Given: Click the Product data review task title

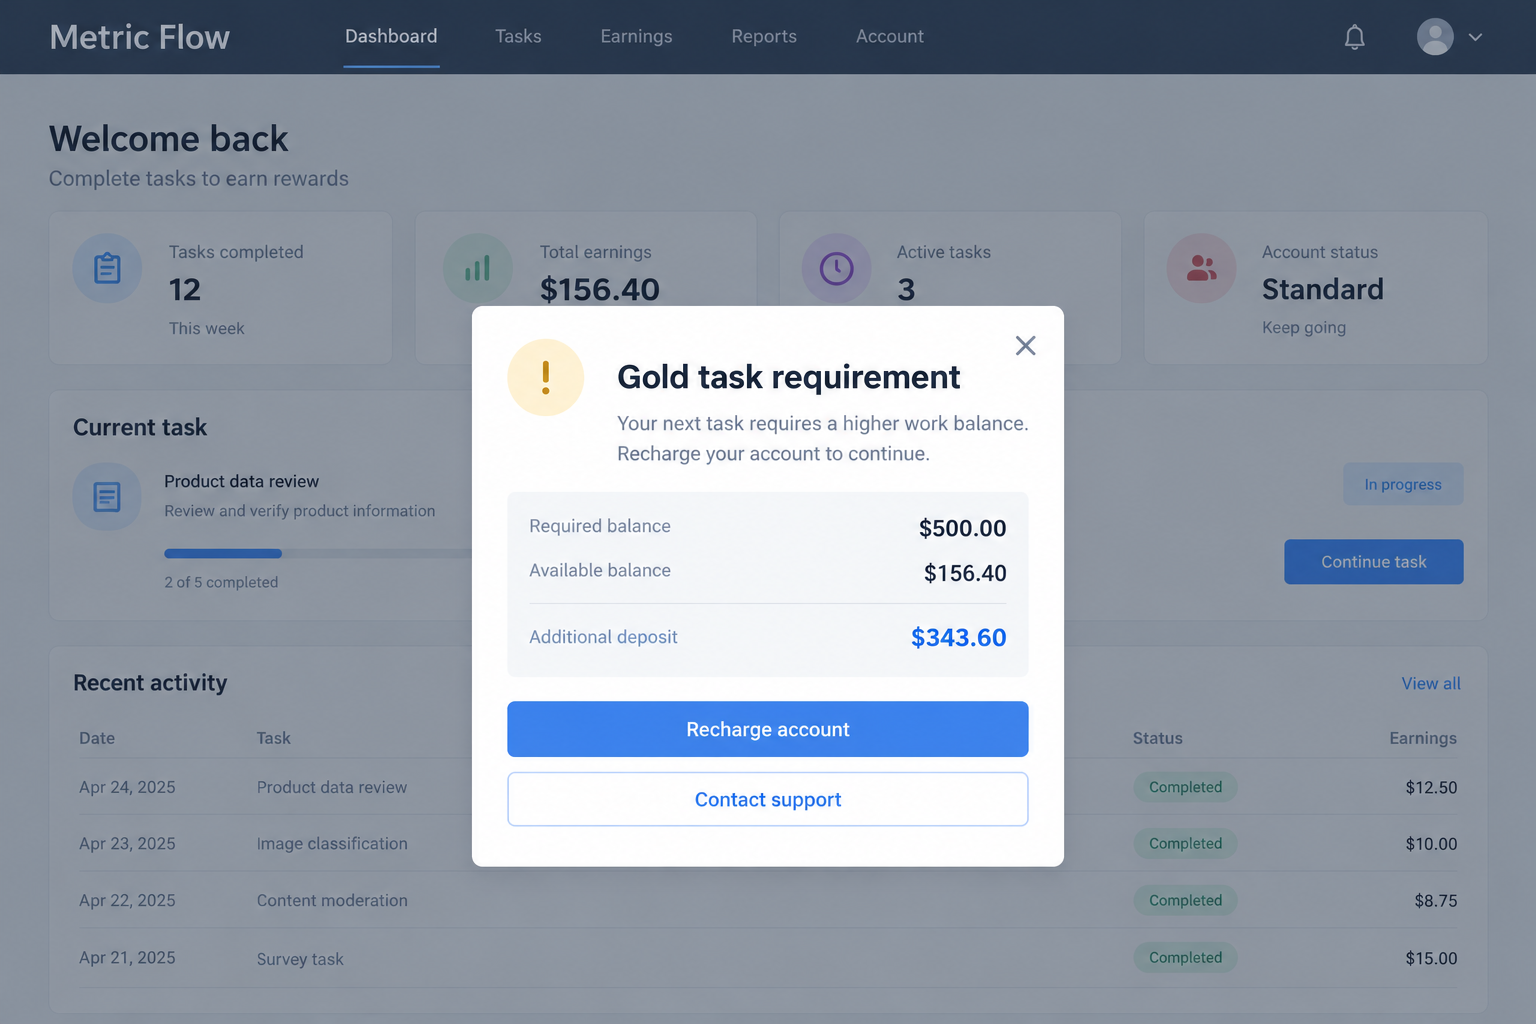Looking at the screenshot, I should pos(241,481).
